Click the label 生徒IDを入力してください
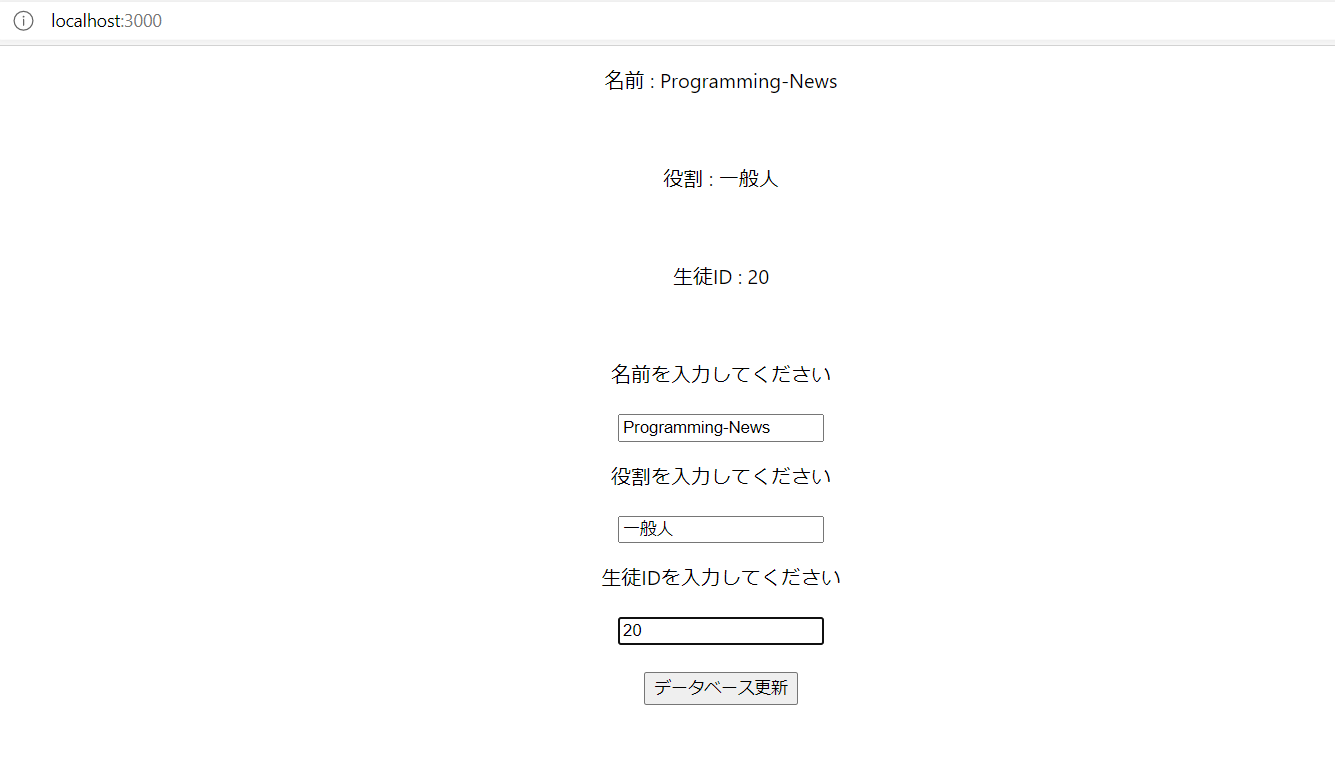The width and height of the screenshot is (1335, 782). coord(721,577)
